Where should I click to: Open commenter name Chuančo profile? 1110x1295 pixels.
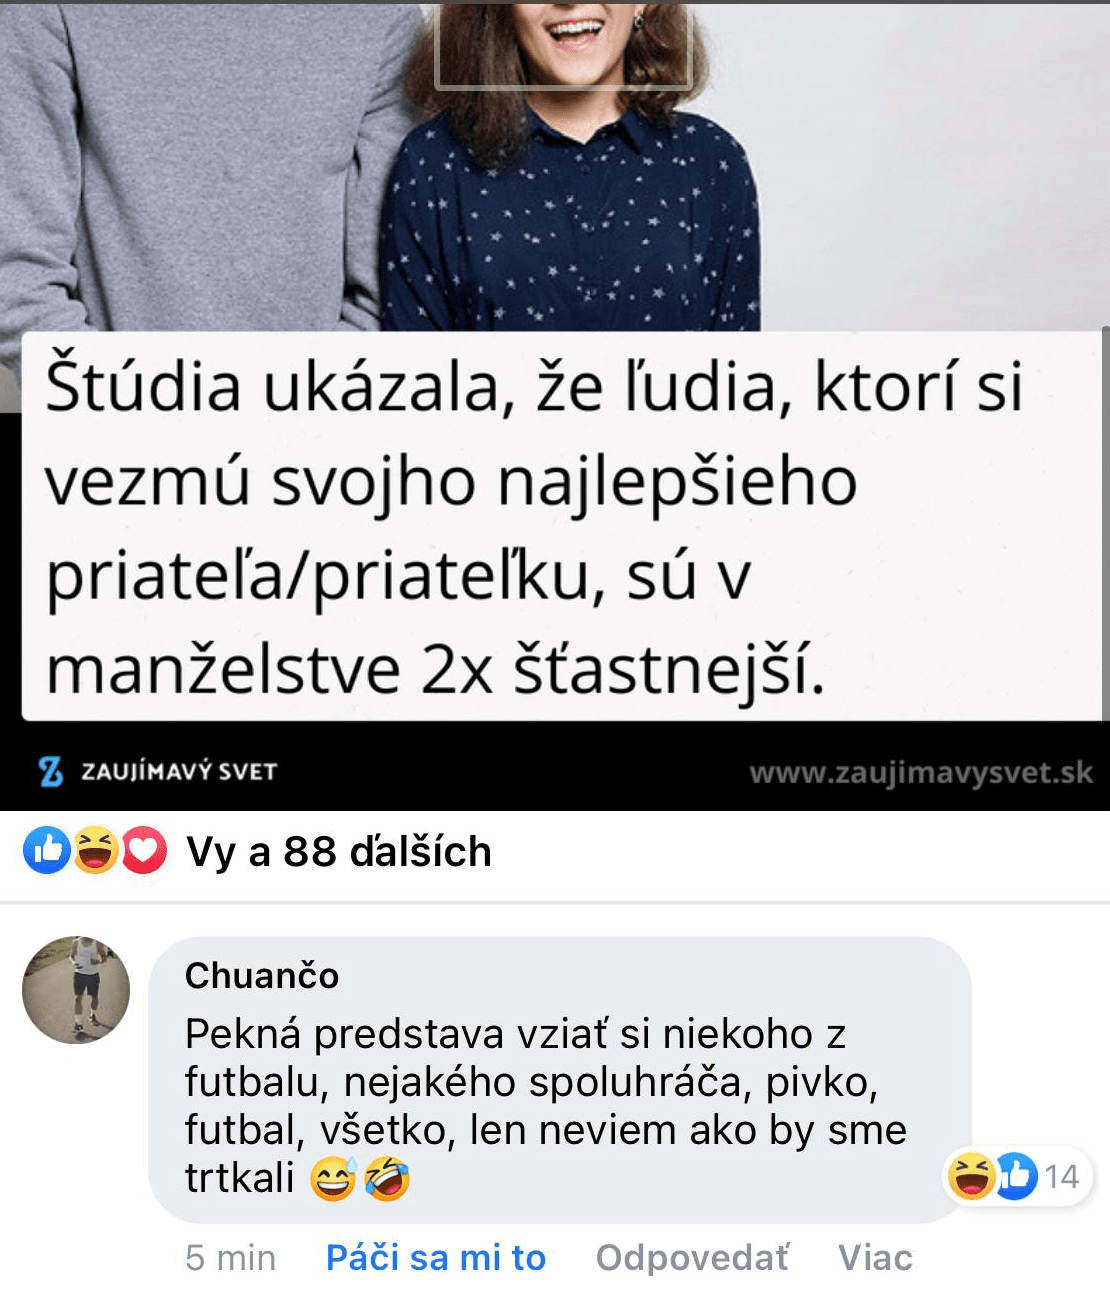262,975
